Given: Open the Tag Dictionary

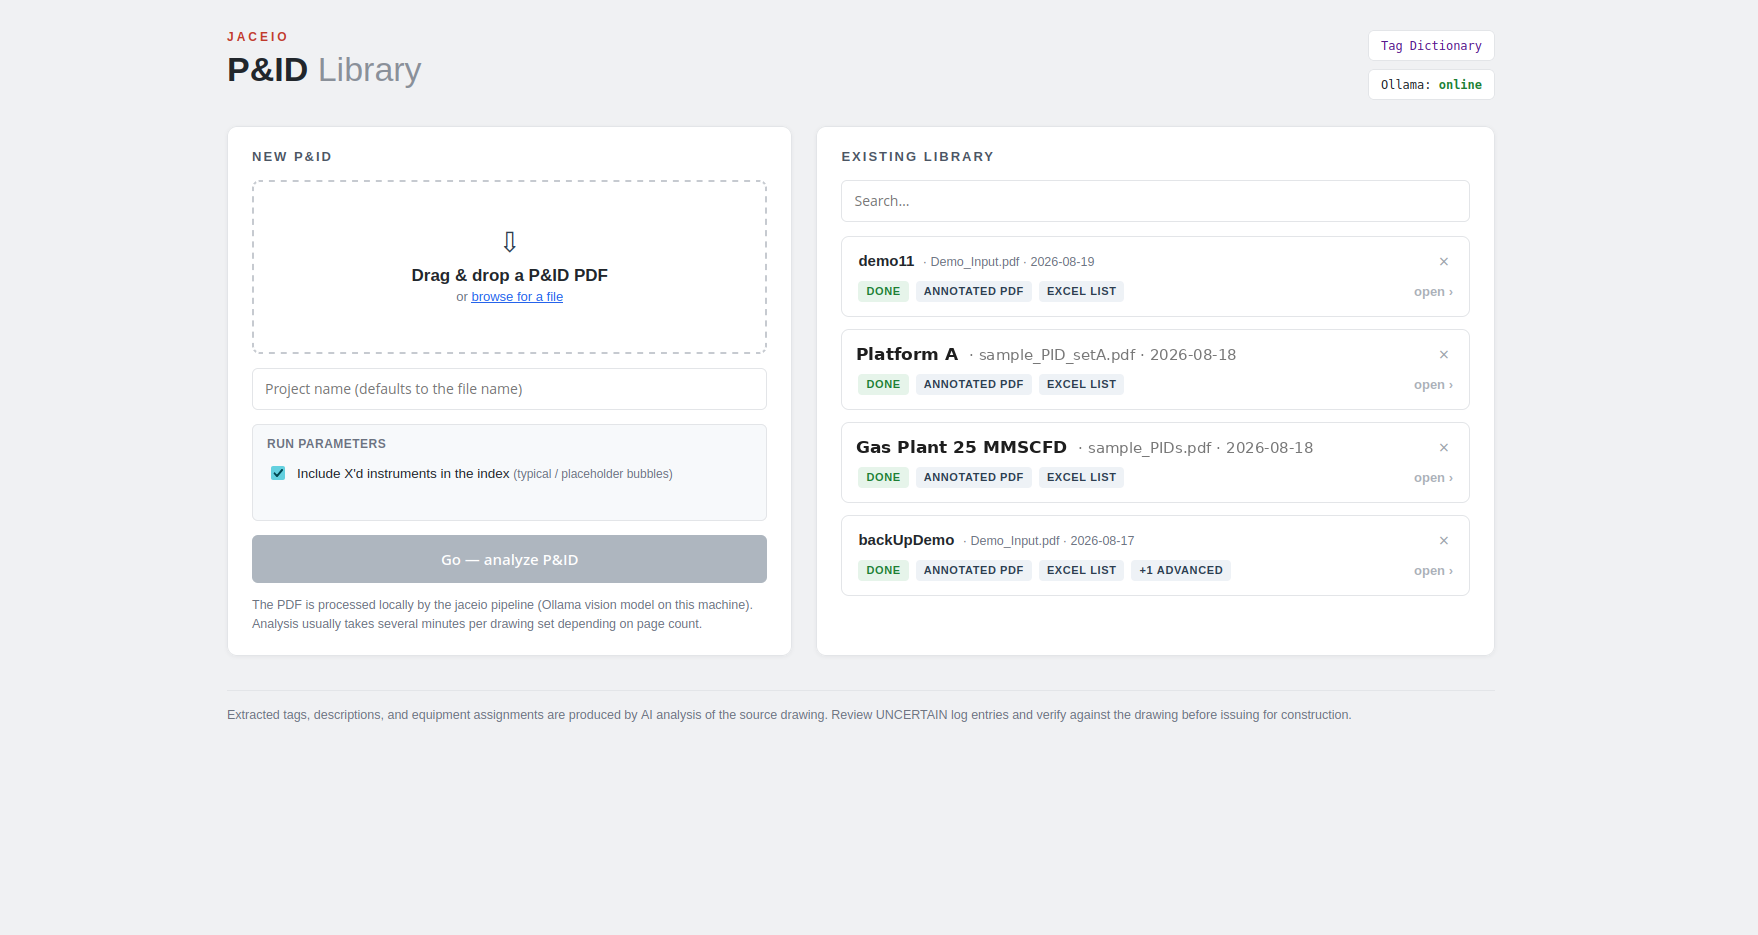Looking at the screenshot, I should [x=1431, y=46].
